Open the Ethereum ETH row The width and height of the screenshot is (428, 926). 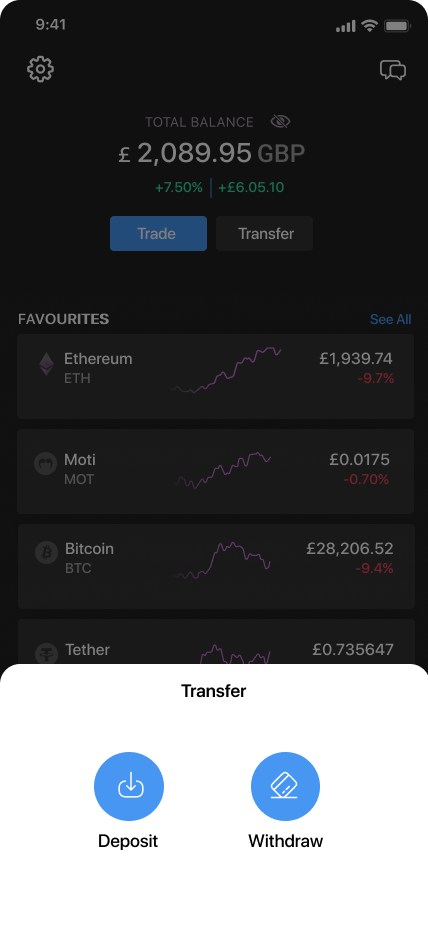215,376
